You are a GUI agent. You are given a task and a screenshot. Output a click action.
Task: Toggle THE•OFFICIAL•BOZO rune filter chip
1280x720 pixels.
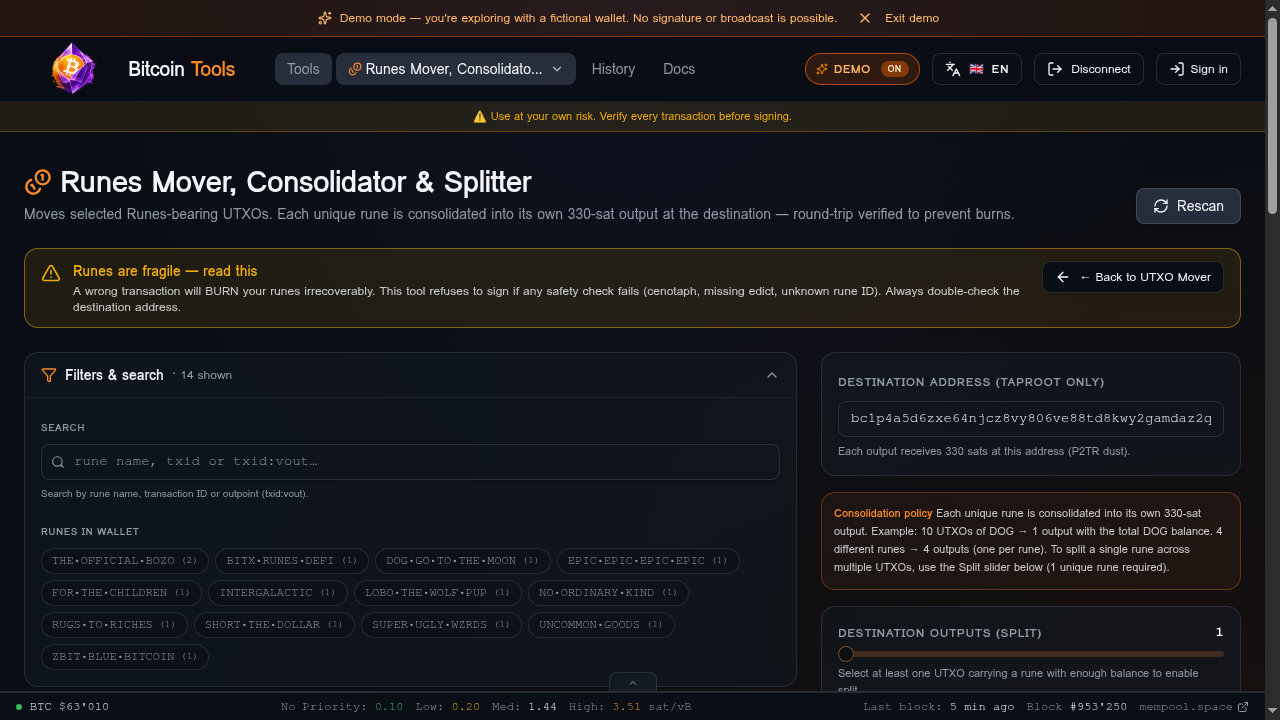point(125,561)
